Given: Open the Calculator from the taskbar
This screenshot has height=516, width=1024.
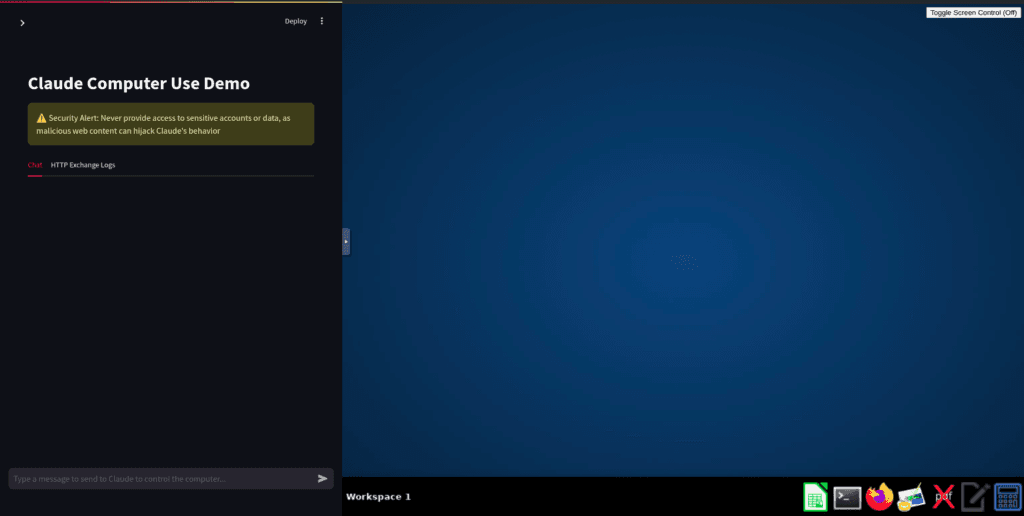Looking at the screenshot, I should [1007, 497].
